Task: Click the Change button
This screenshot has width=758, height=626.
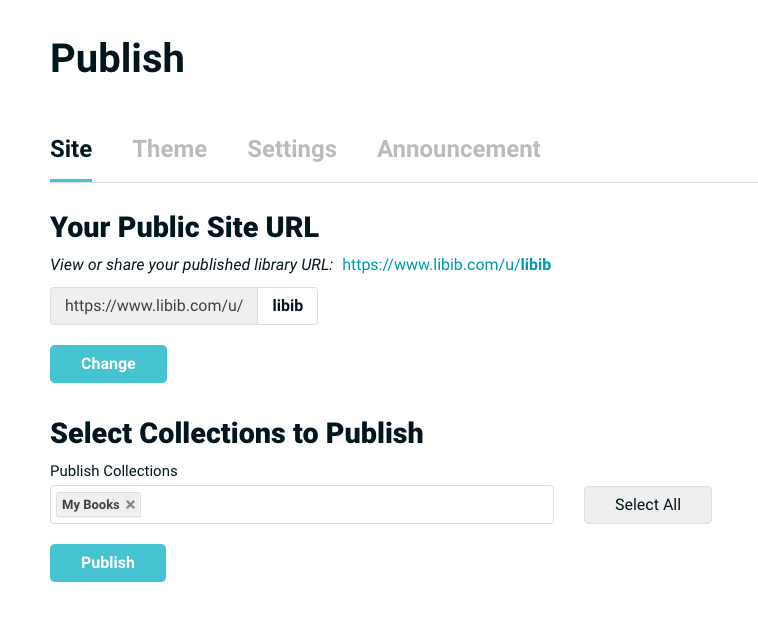Action: coord(108,364)
